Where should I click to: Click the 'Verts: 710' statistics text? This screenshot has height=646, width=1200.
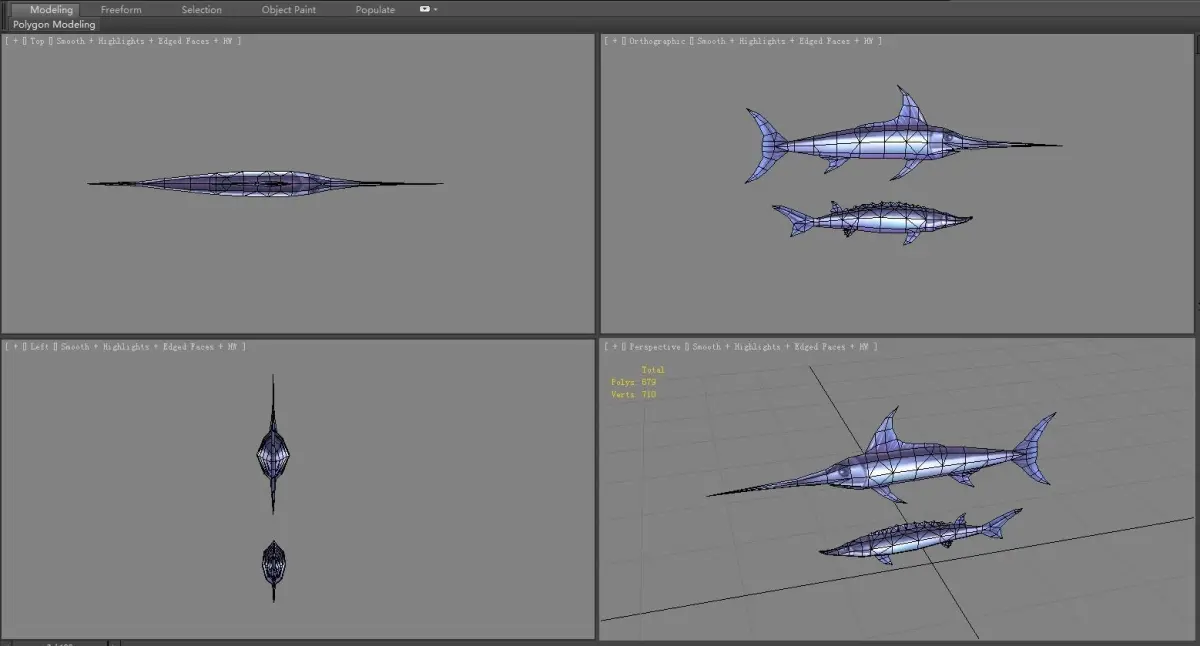(x=633, y=395)
